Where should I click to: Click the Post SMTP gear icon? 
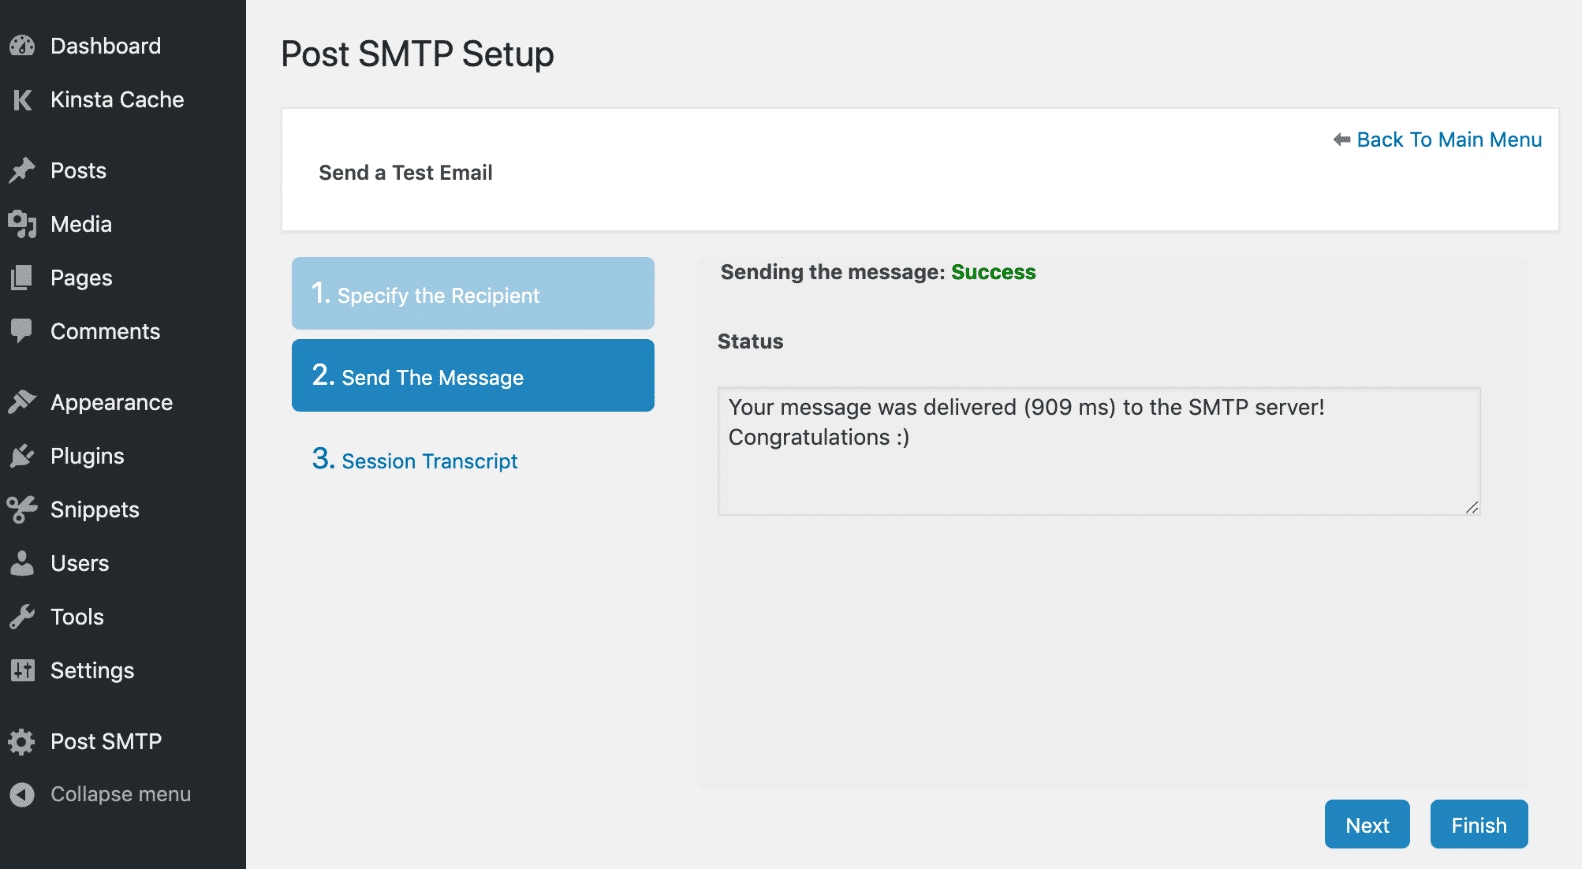pos(22,742)
